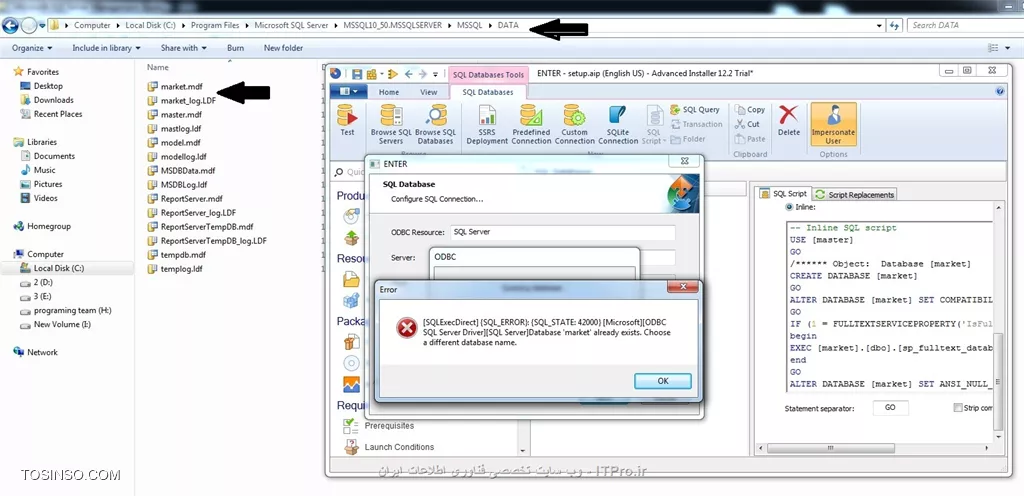Viewport: 1024px width, 496px height.
Task: Click Burn in Explorer toolbar
Action: (236, 48)
